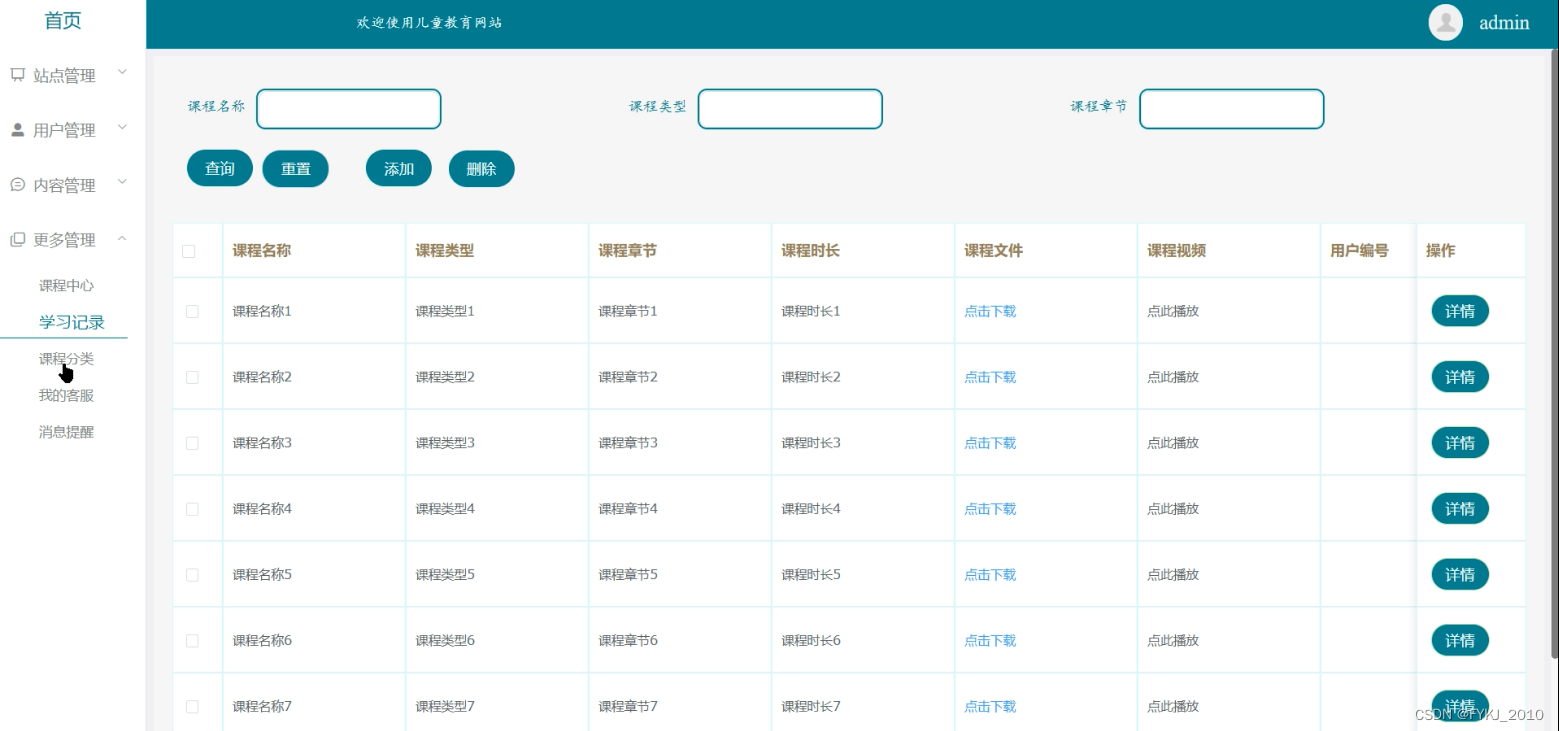This screenshot has width=1559, height=731.
Task: Click 点击下载 link in 课程名称6 row
Action: [x=990, y=641]
